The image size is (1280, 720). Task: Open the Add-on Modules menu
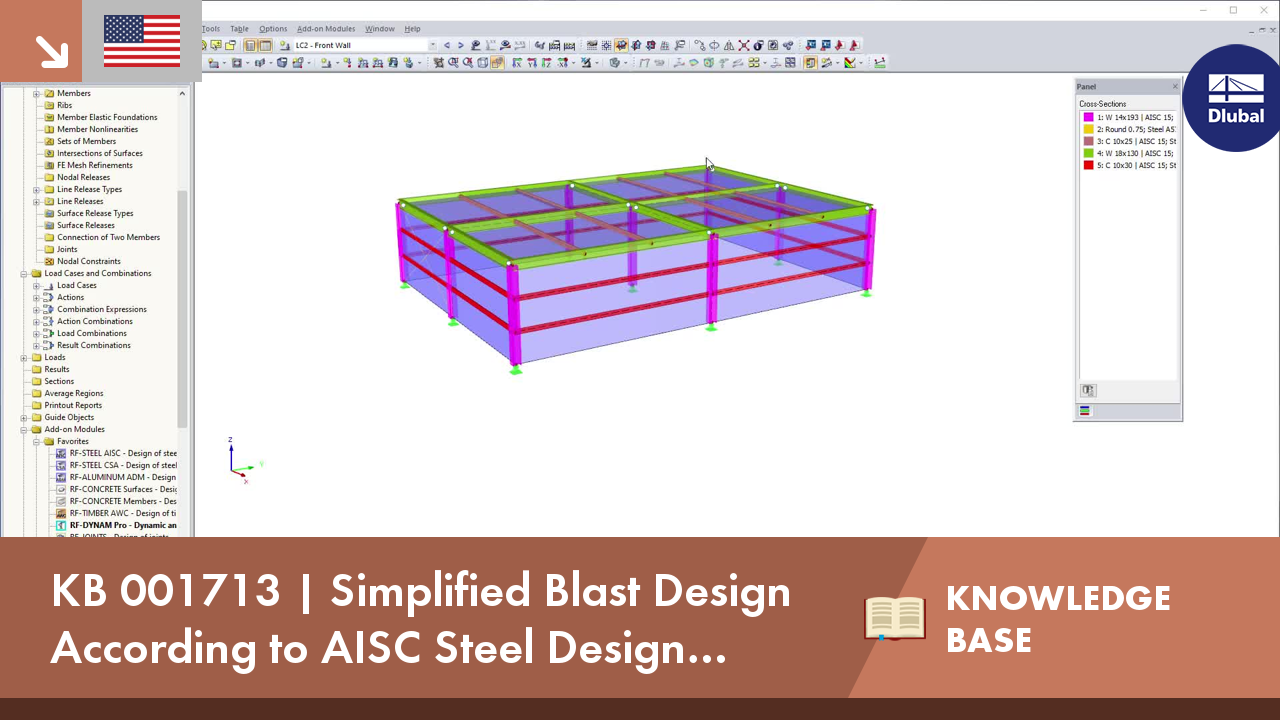tap(326, 29)
